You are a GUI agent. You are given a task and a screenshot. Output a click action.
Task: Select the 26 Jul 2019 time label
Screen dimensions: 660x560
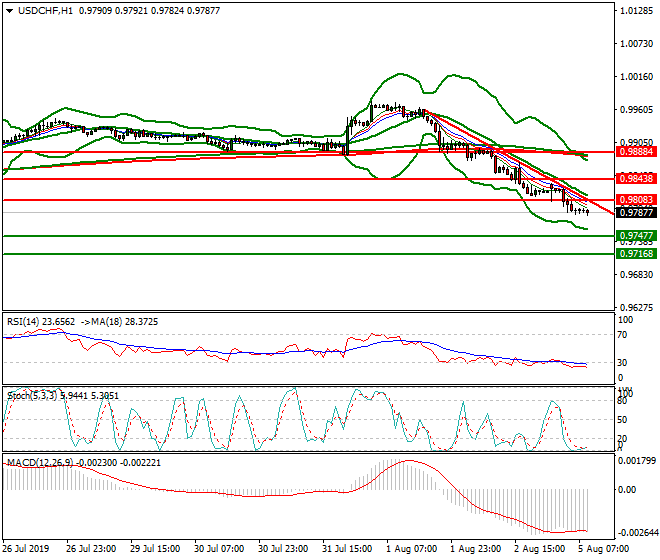coord(26,549)
